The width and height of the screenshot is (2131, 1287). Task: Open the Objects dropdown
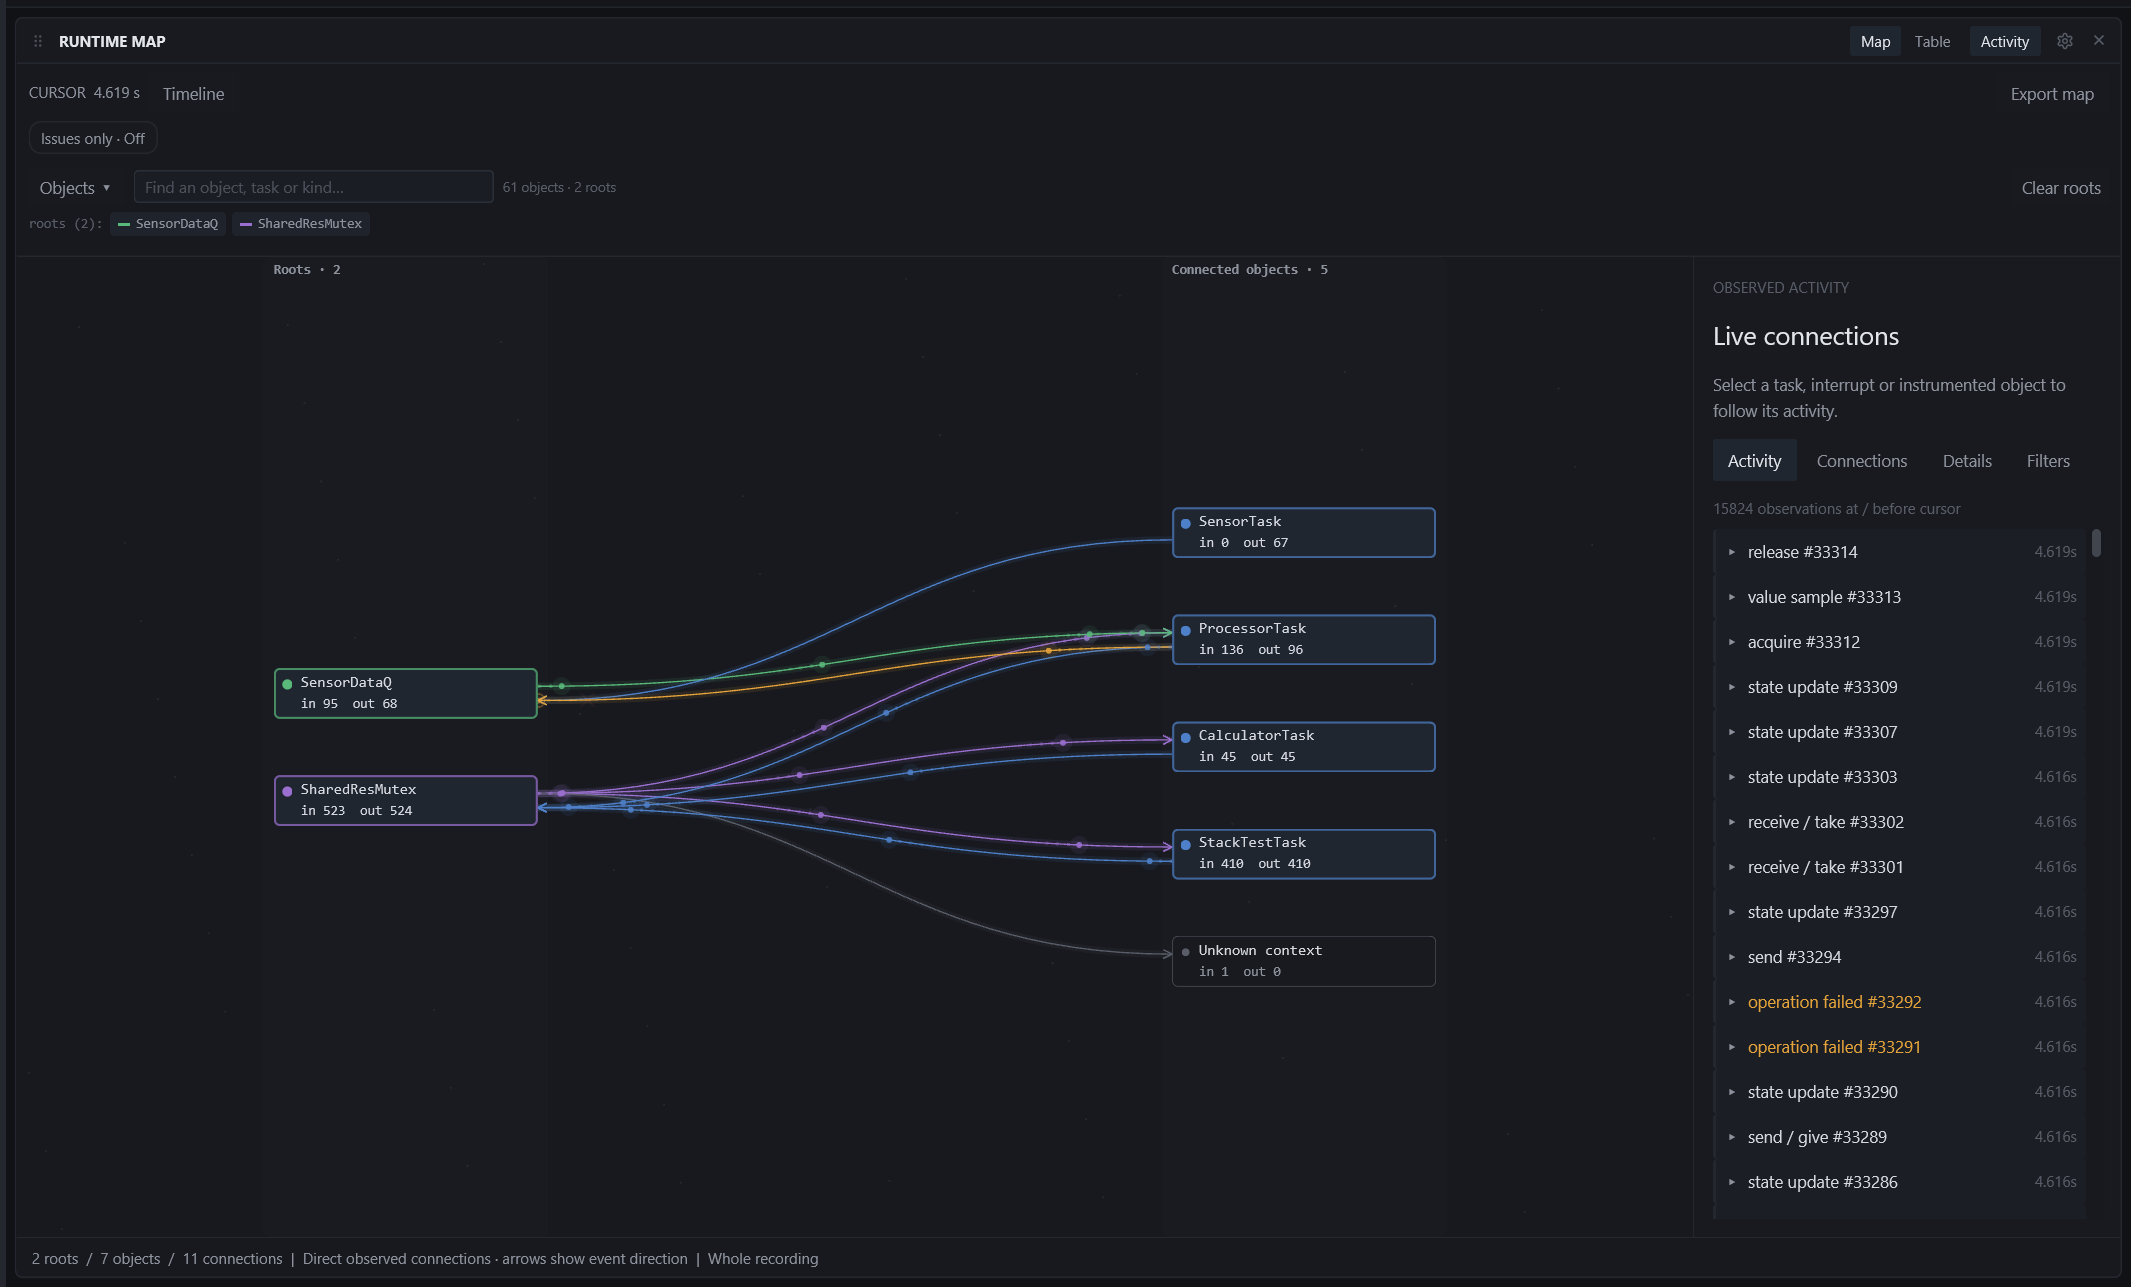click(x=75, y=187)
